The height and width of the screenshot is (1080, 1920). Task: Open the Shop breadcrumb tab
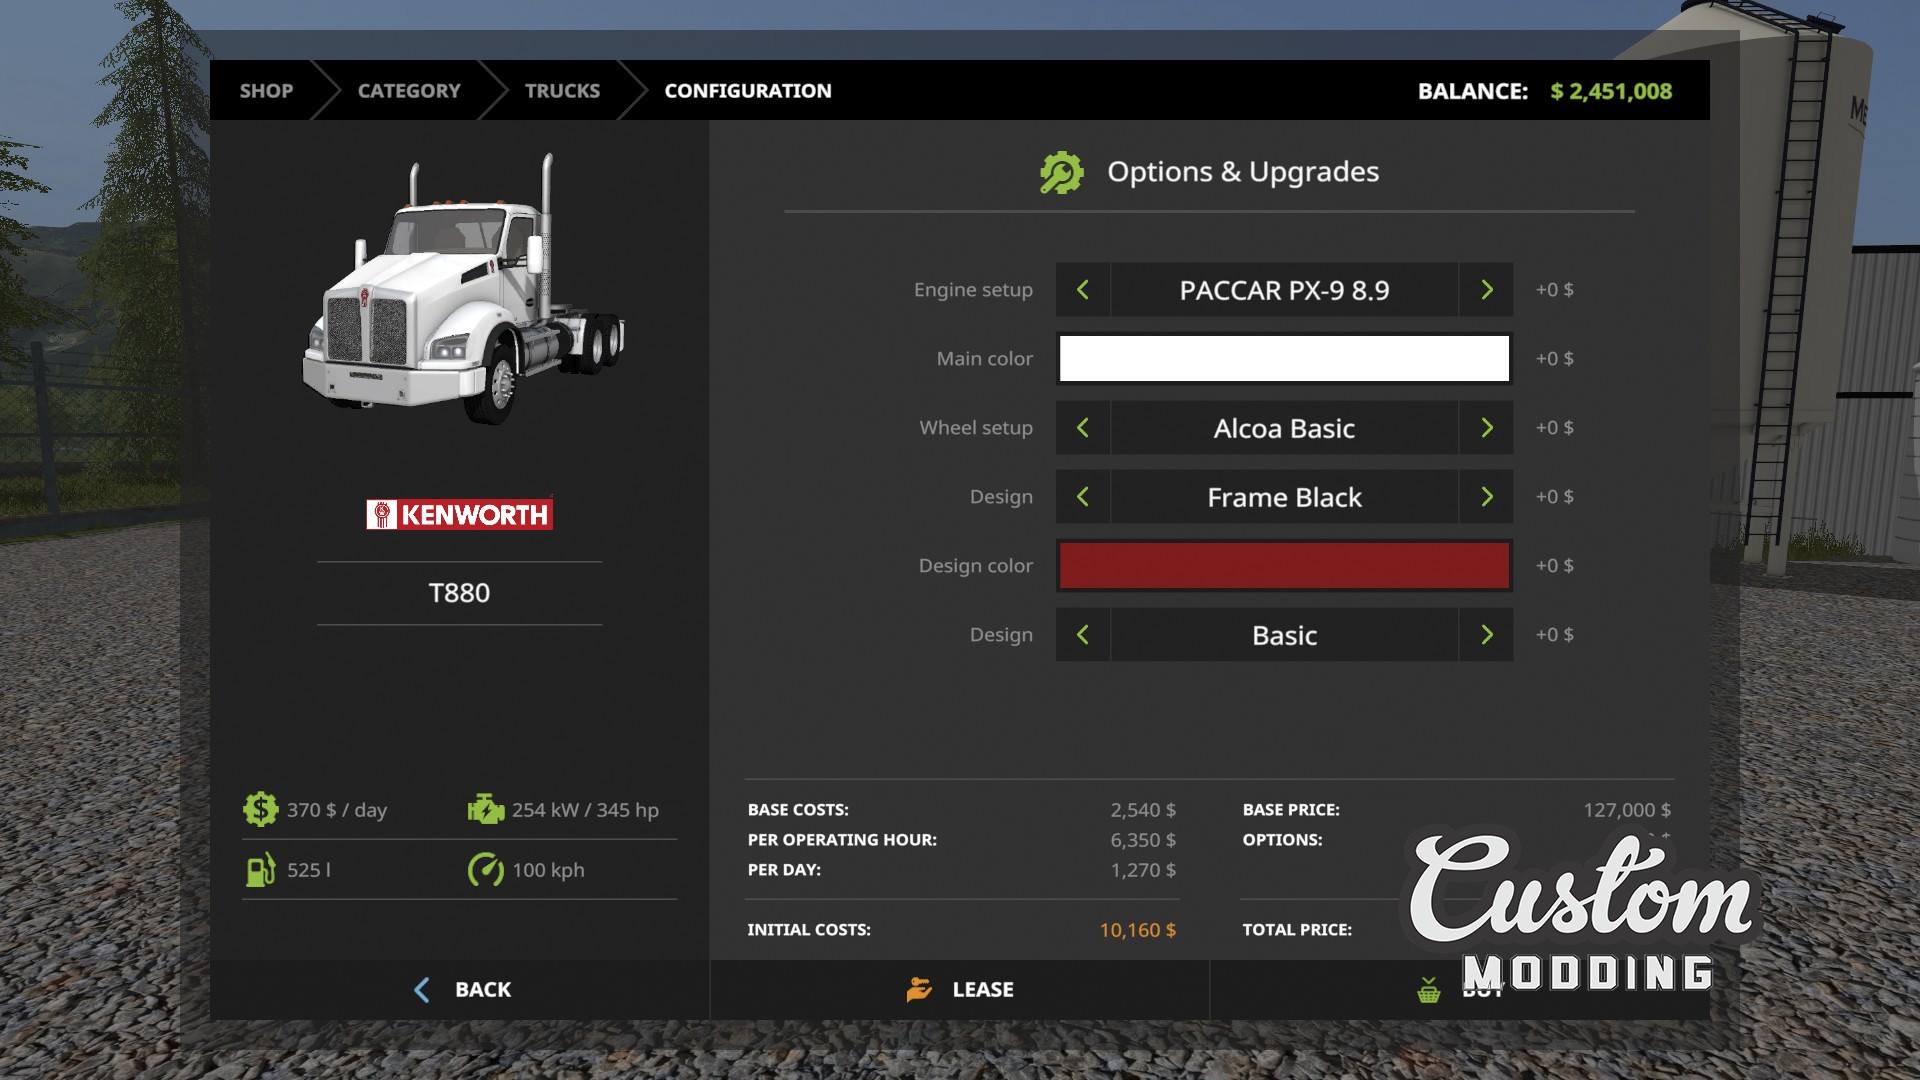266,91
